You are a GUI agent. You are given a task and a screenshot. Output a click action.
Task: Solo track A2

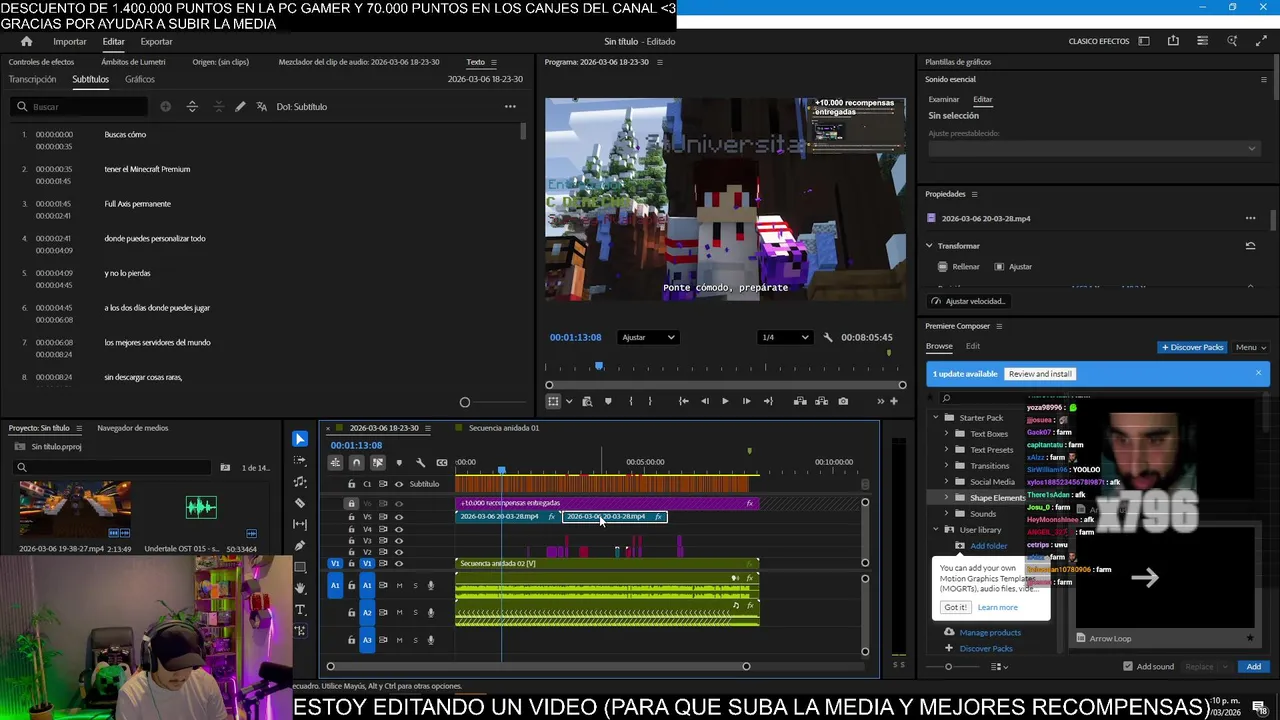click(415, 612)
